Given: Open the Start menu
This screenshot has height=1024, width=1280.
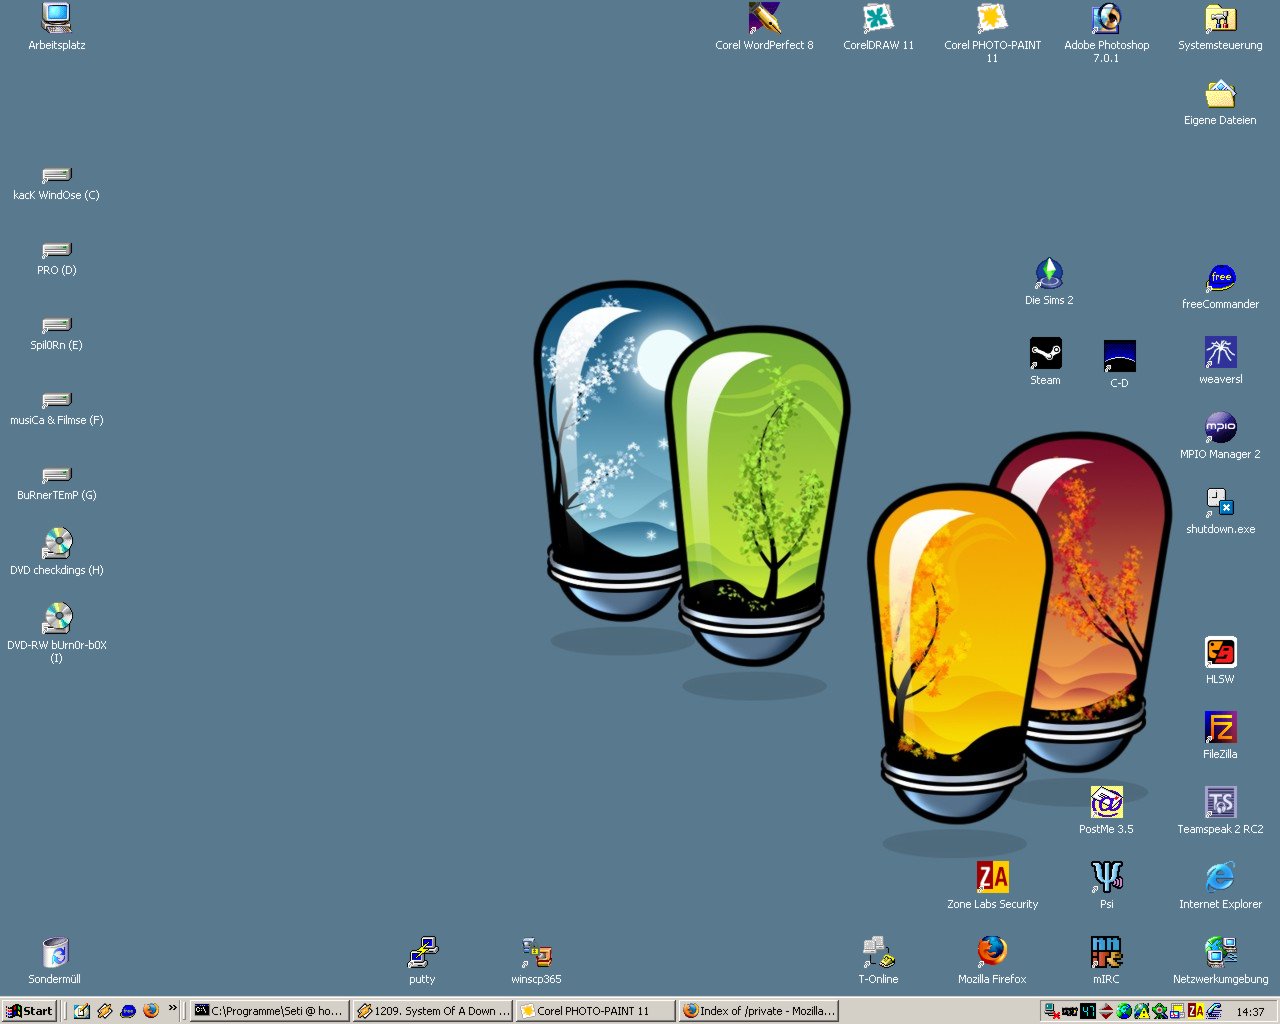Looking at the screenshot, I should click(29, 1011).
